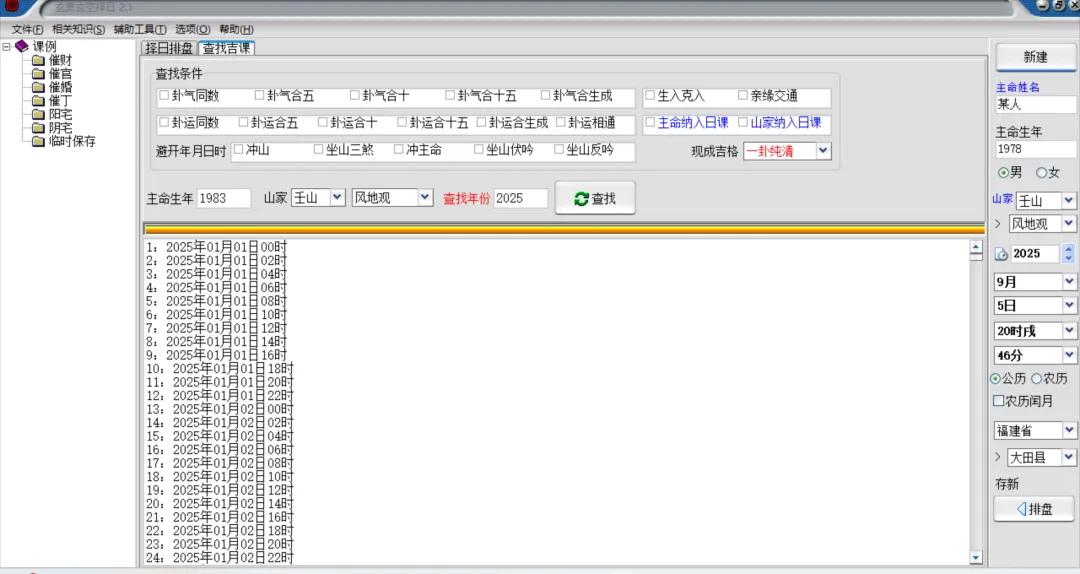Viewport: 1080px width, 574px height.
Task: Enable the 卦运合十 checkbox
Action: 322,122
